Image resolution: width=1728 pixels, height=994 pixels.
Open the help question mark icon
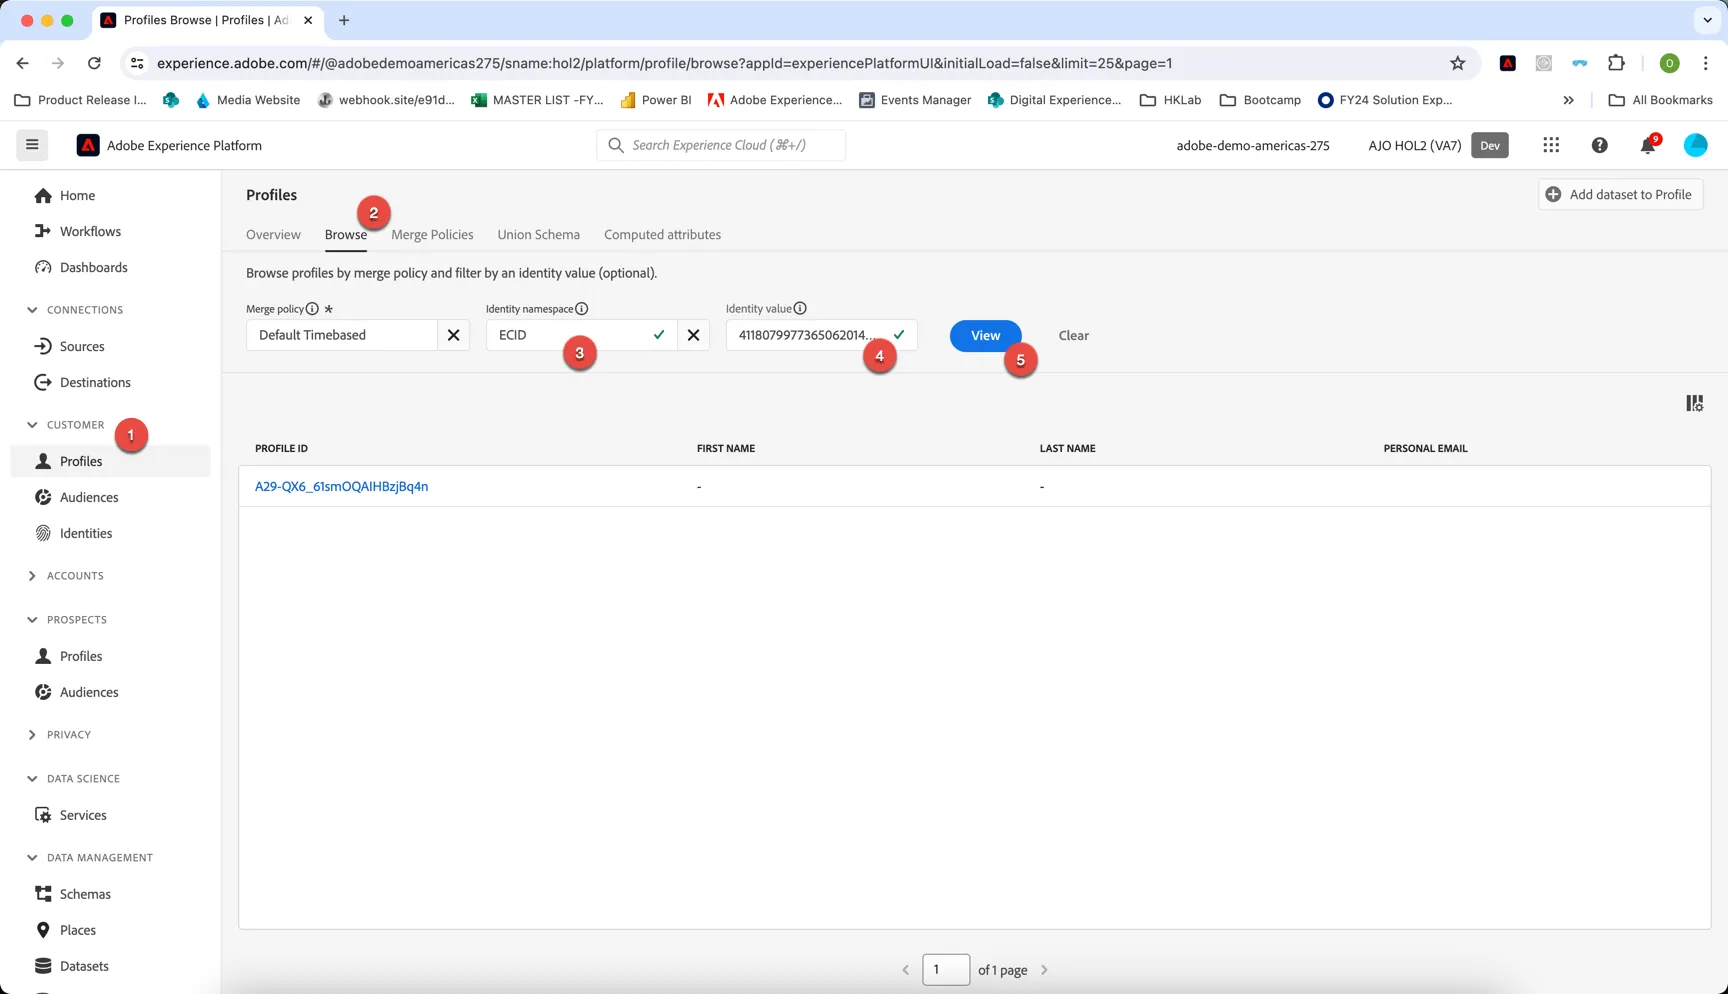point(1600,145)
